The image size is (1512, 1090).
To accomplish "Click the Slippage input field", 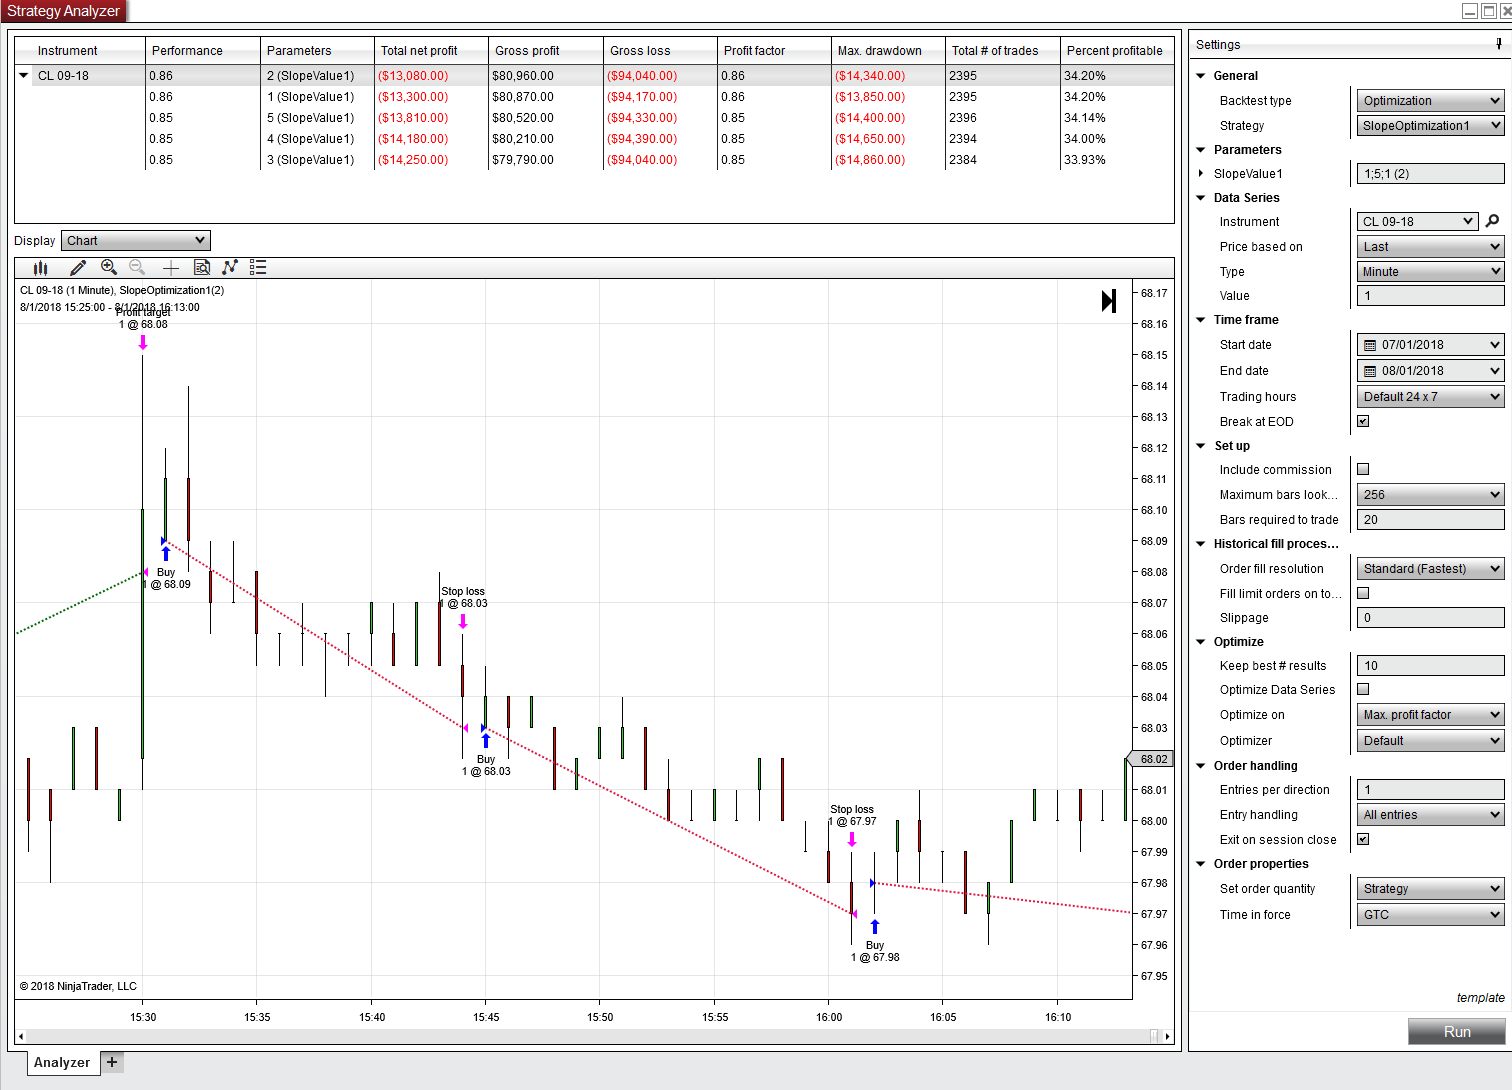I will pos(1431,618).
